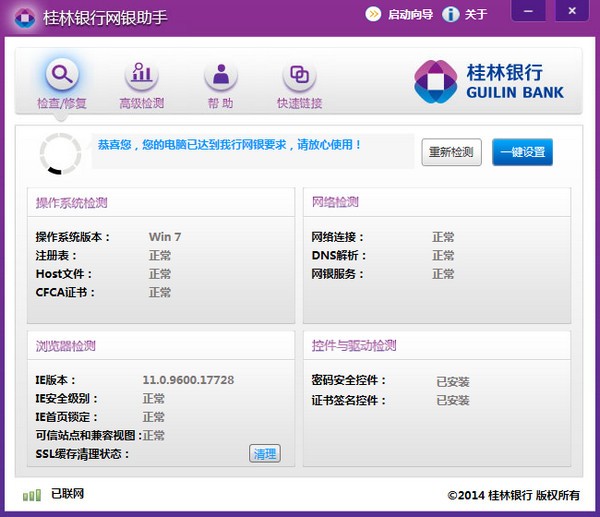Click 正常 status for Host文件

coord(160,274)
